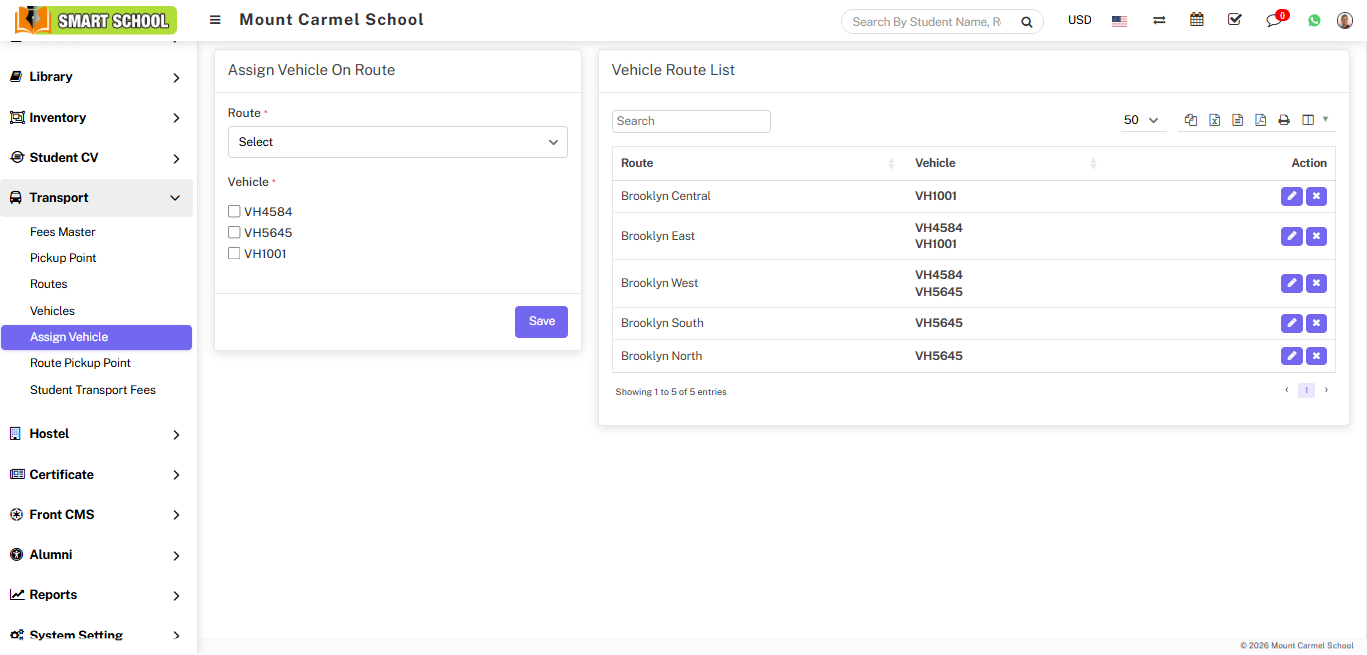This screenshot has width=1367, height=655.
Task: Check the VH5645 vehicle checkbox
Action: (x=234, y=232)
